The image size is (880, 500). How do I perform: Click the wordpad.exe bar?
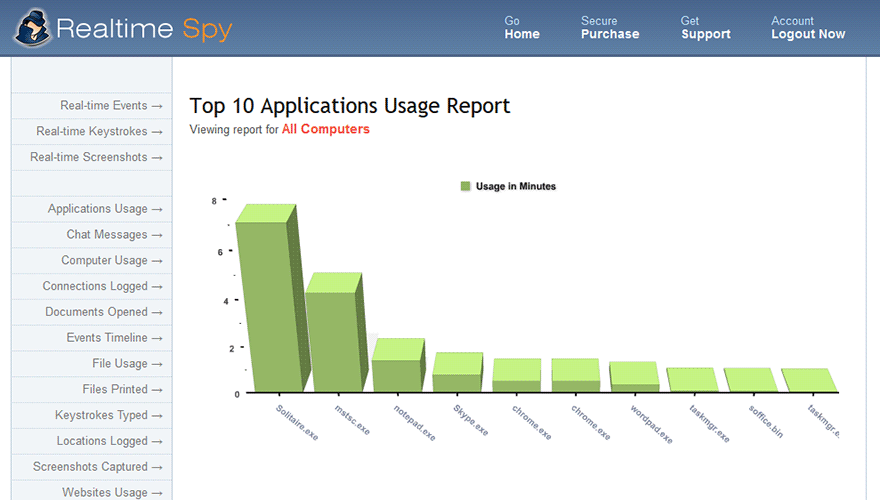634,378
